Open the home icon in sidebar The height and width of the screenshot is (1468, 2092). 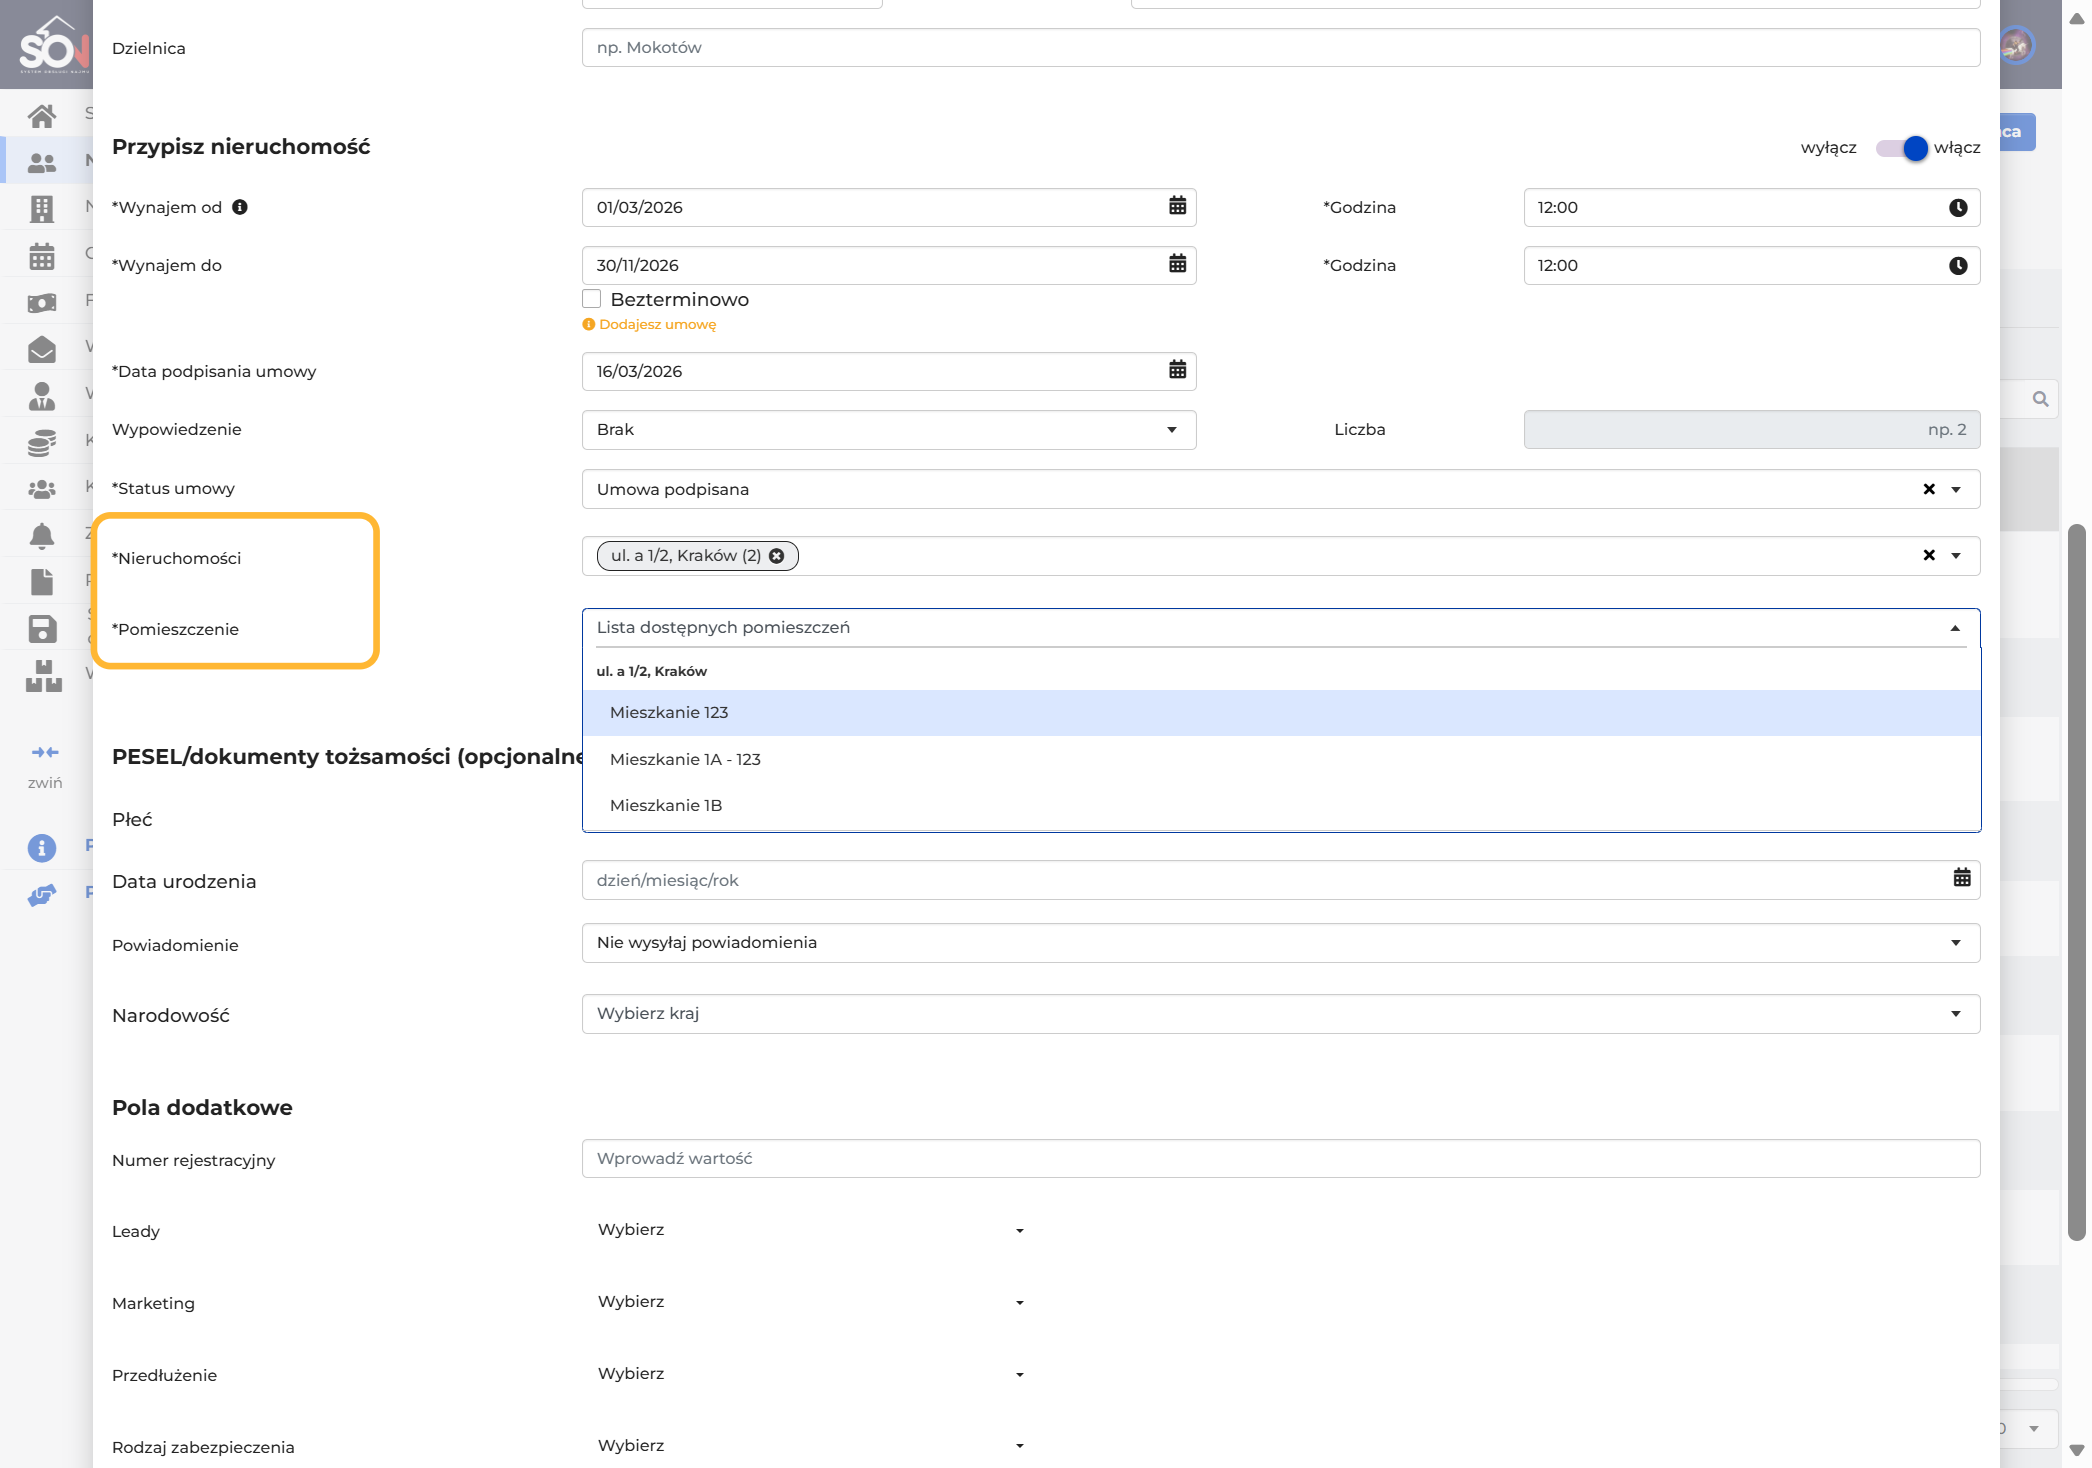42,116
